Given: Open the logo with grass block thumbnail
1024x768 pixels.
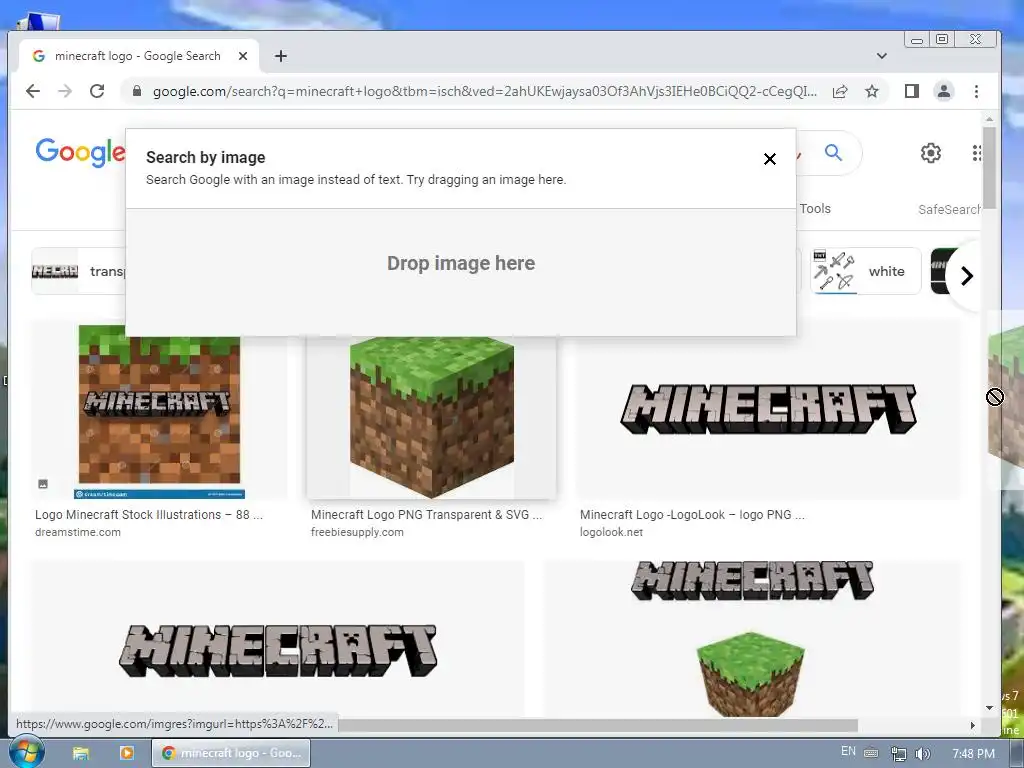Looking at the screenshot, I should point(752,639).
